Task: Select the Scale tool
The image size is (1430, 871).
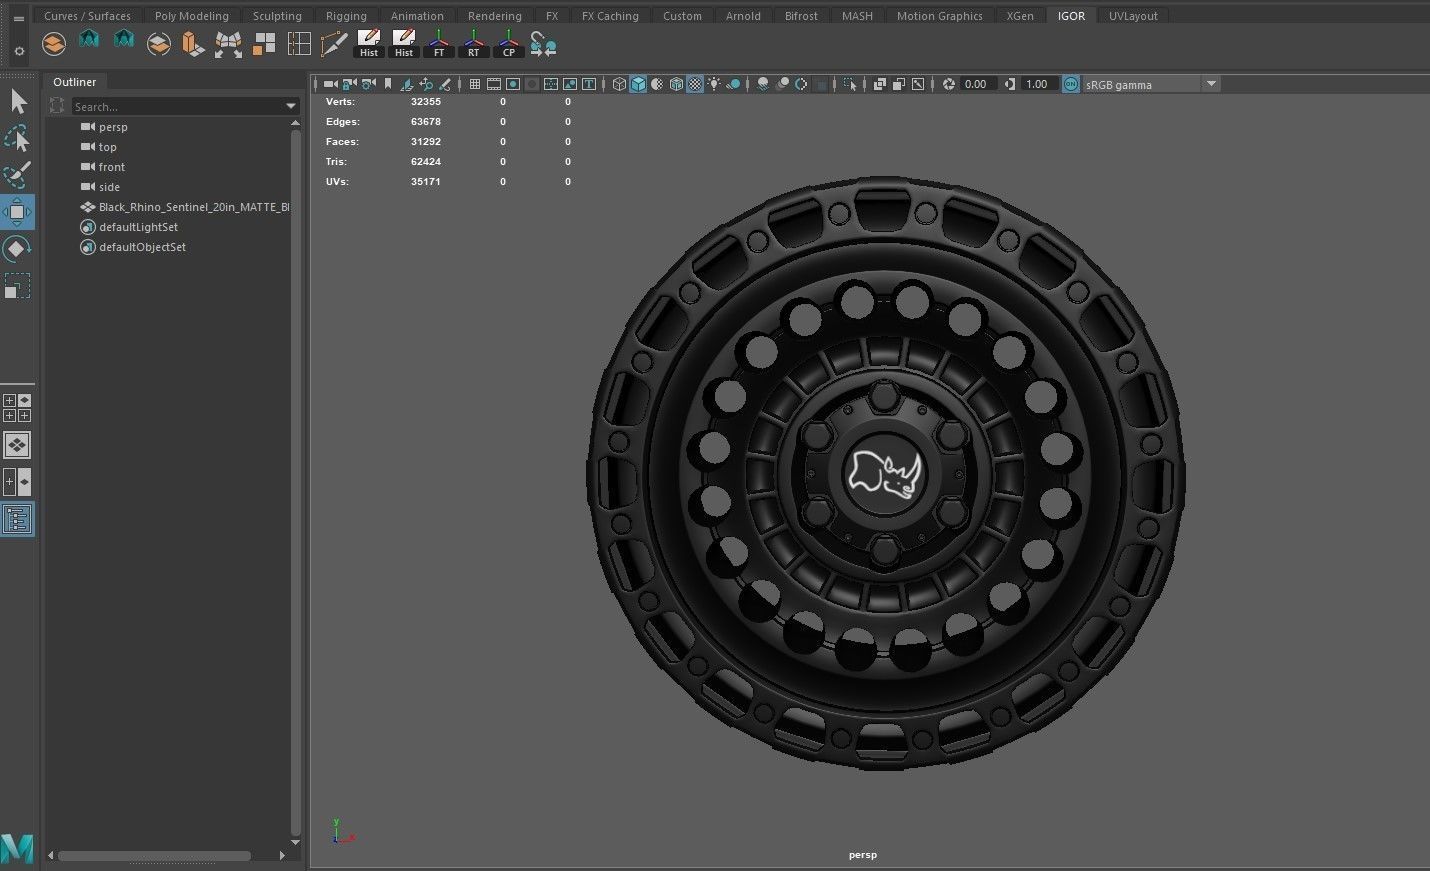Action: tap(18, 286)
